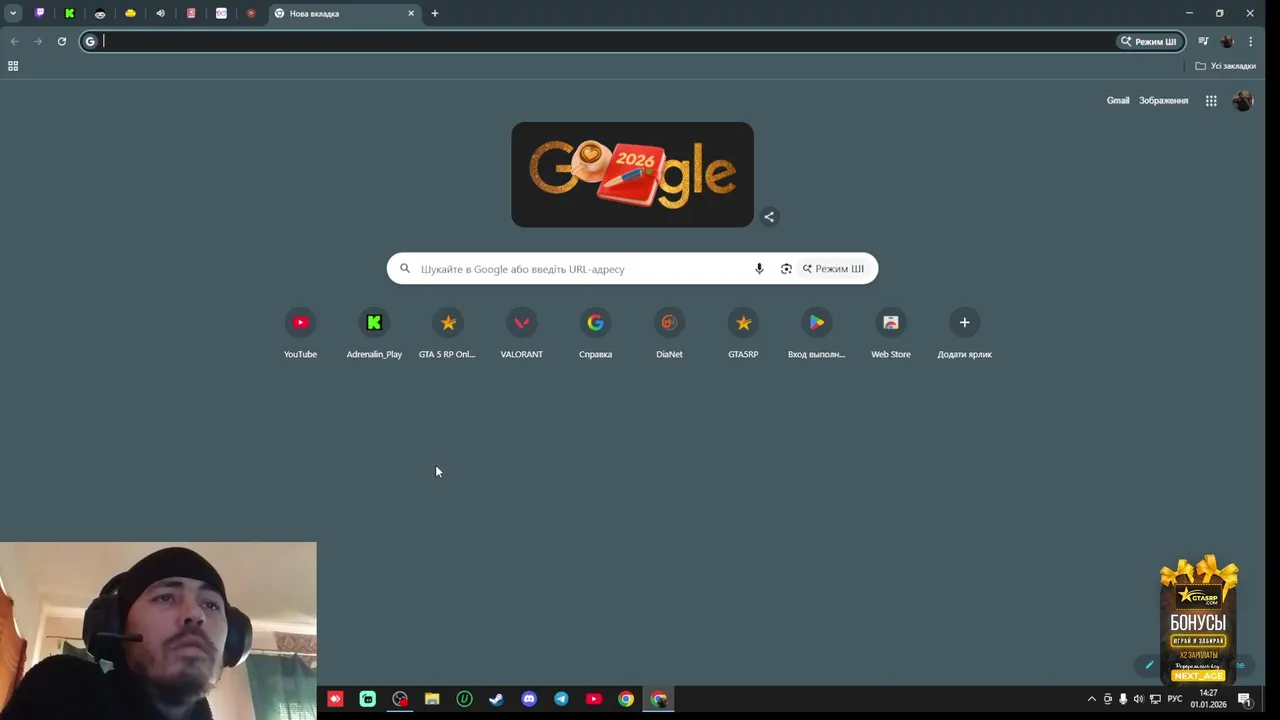Viewport: 1280px width, 720px height.
Task: Open Google account avatar on page
Action: click(1243, 100)
